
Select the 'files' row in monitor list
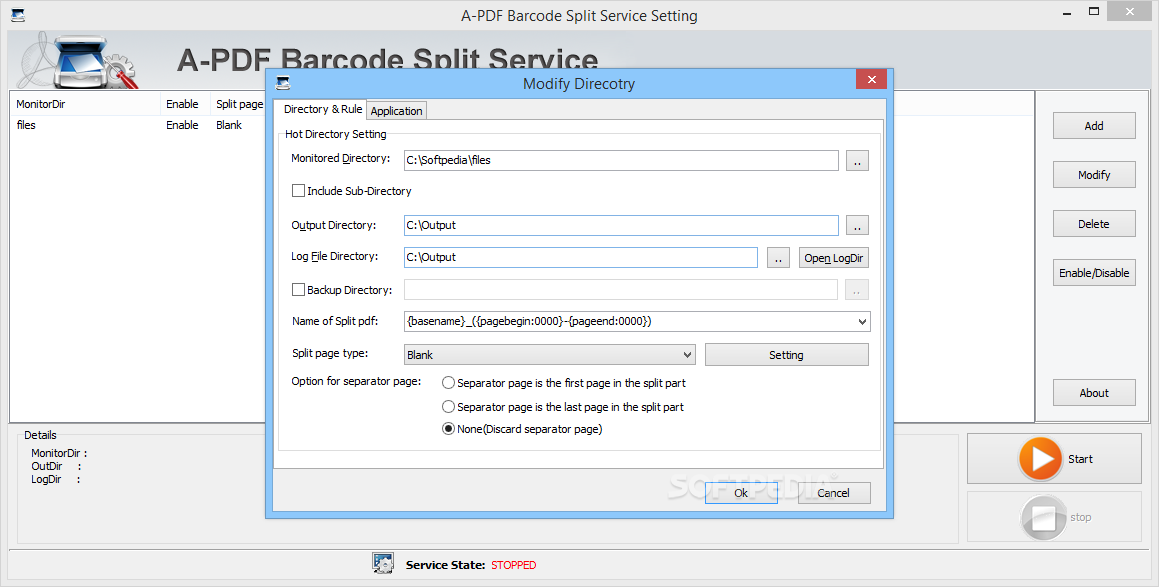point(137,125)
